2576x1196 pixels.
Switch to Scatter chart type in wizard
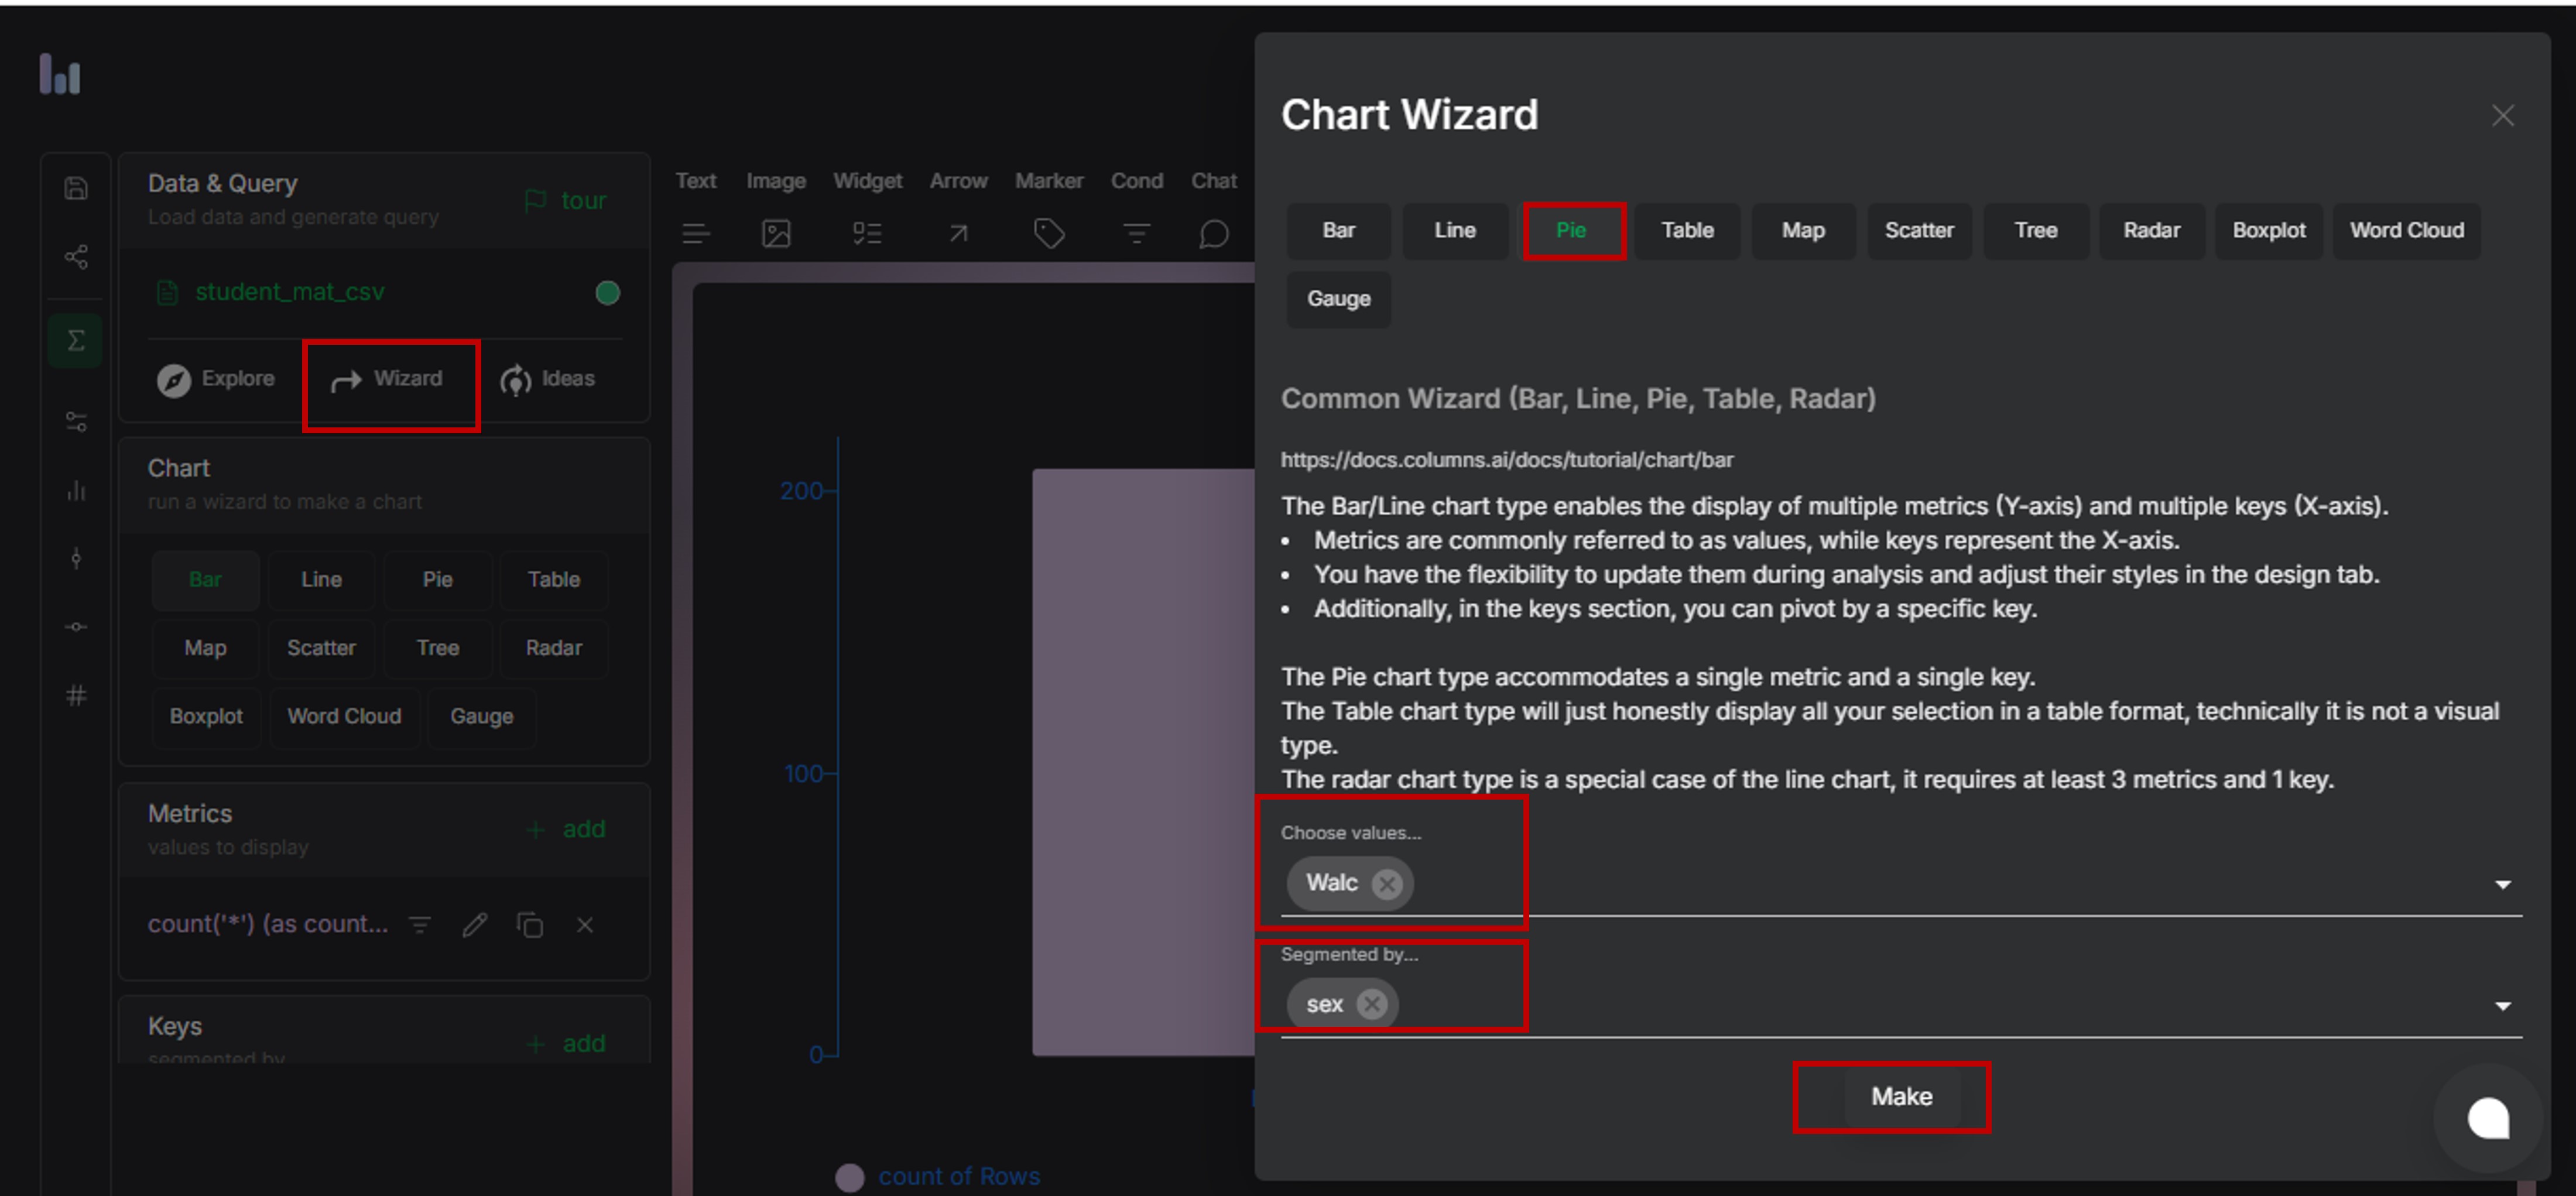tap(1918, 231)
